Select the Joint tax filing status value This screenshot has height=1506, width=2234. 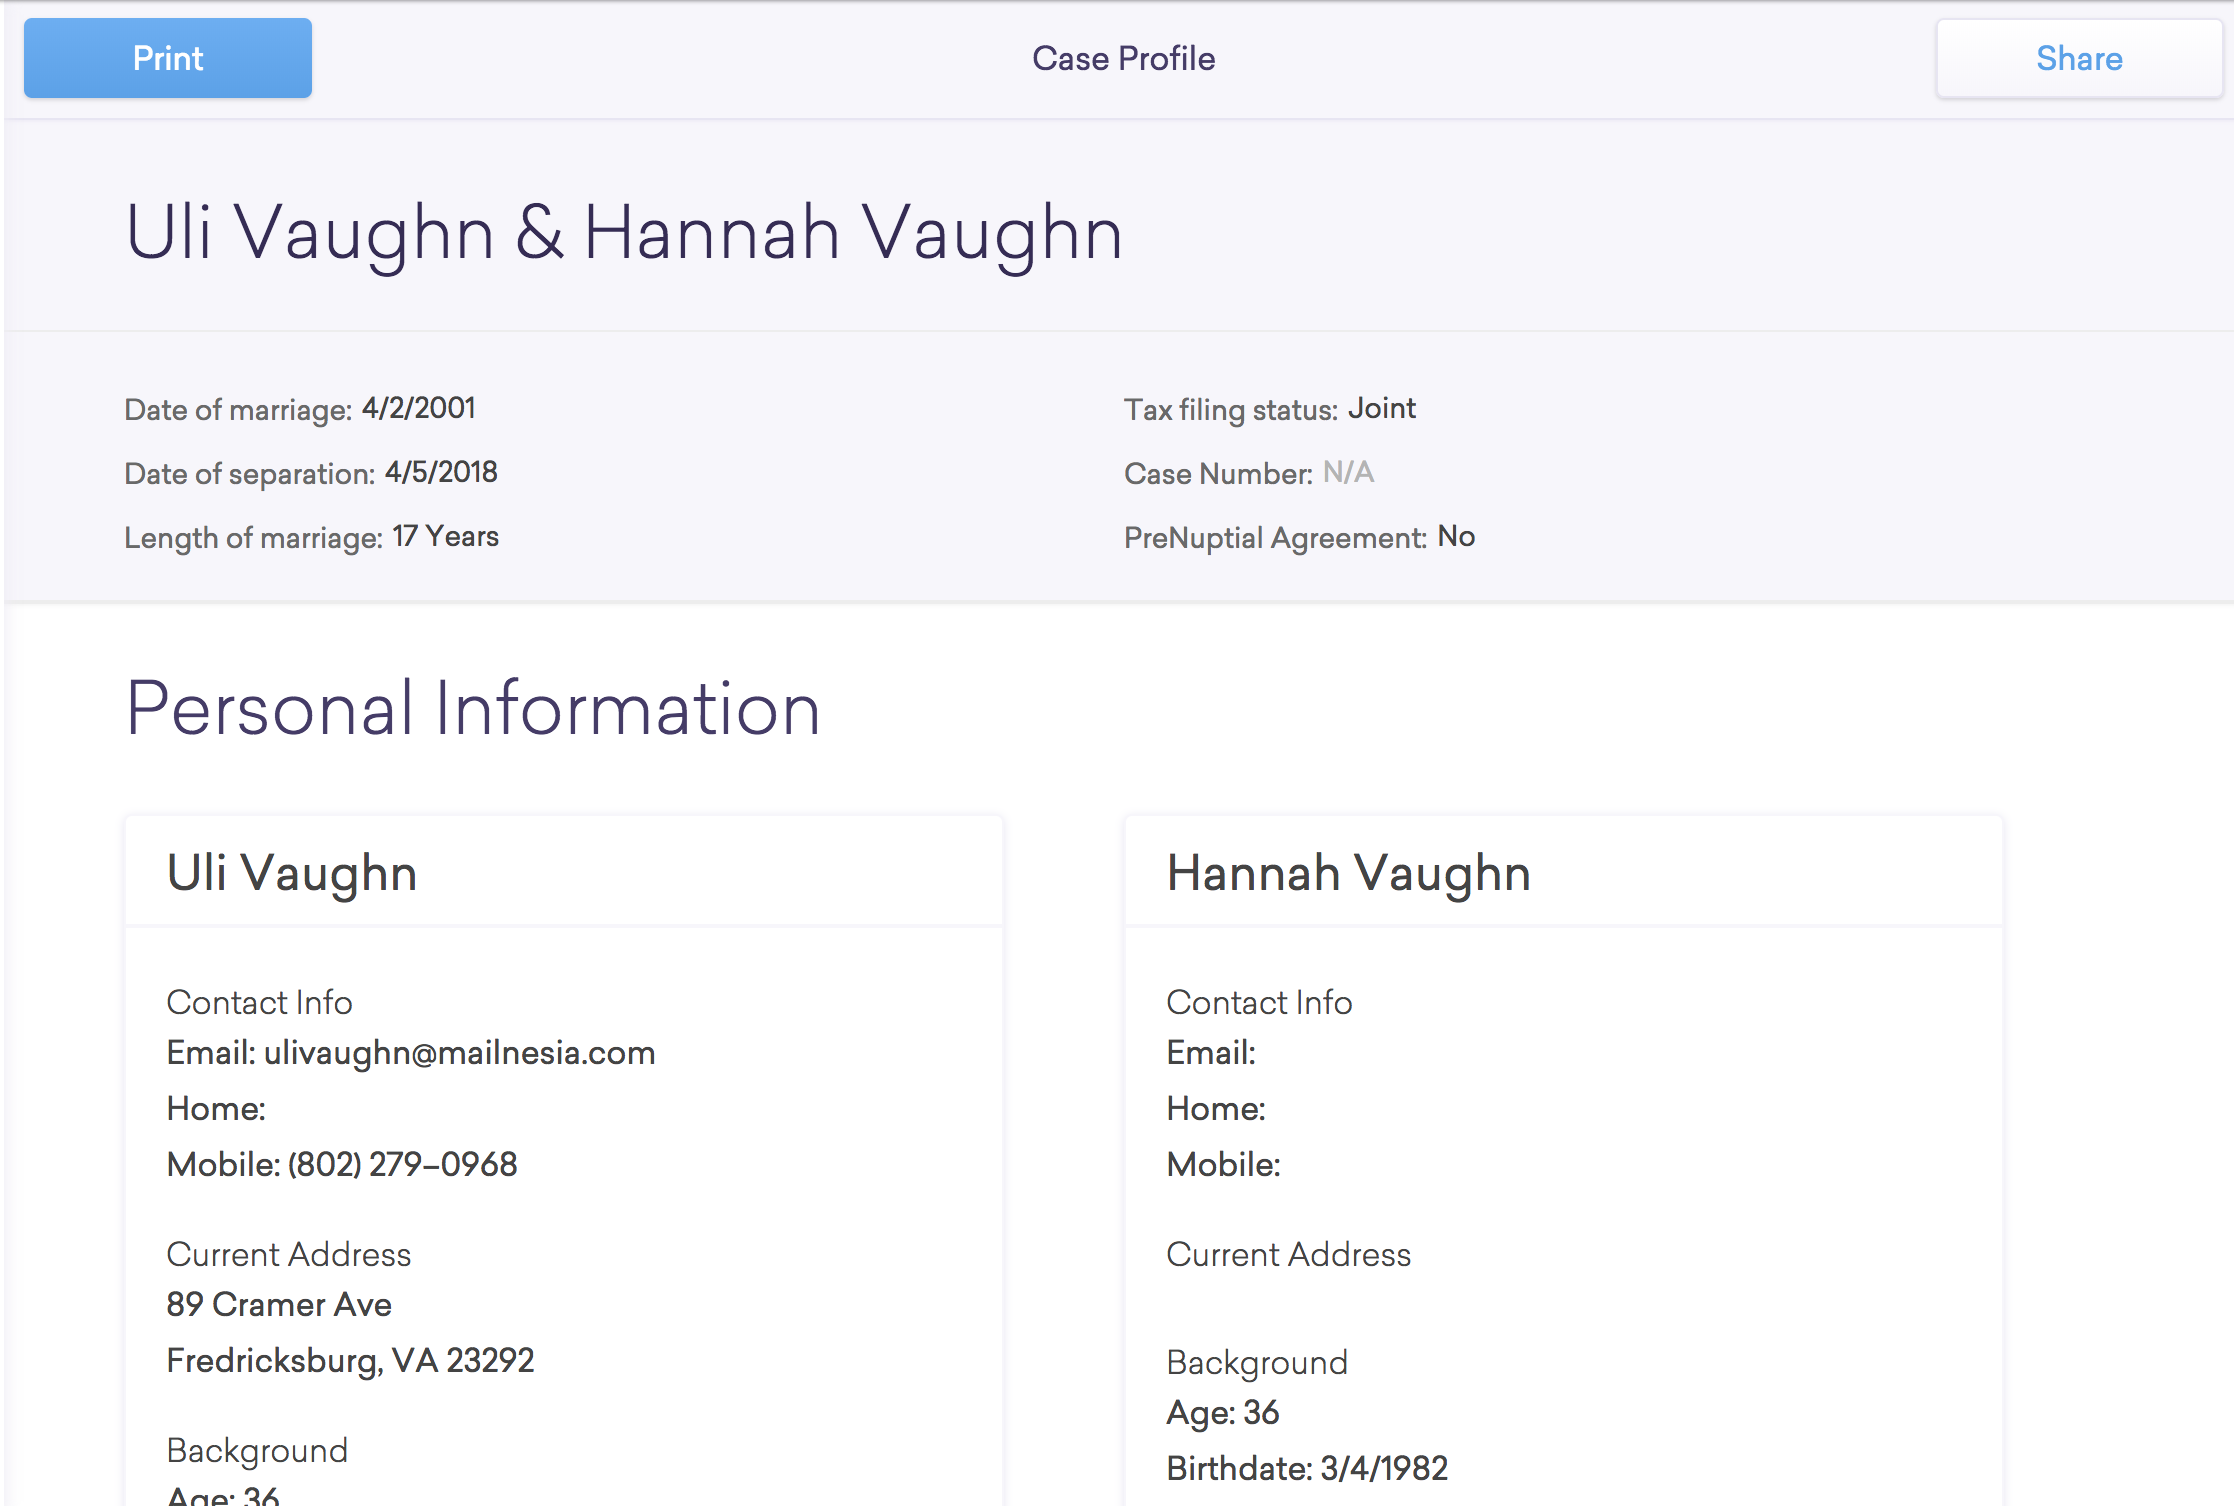coord(1381,408)
